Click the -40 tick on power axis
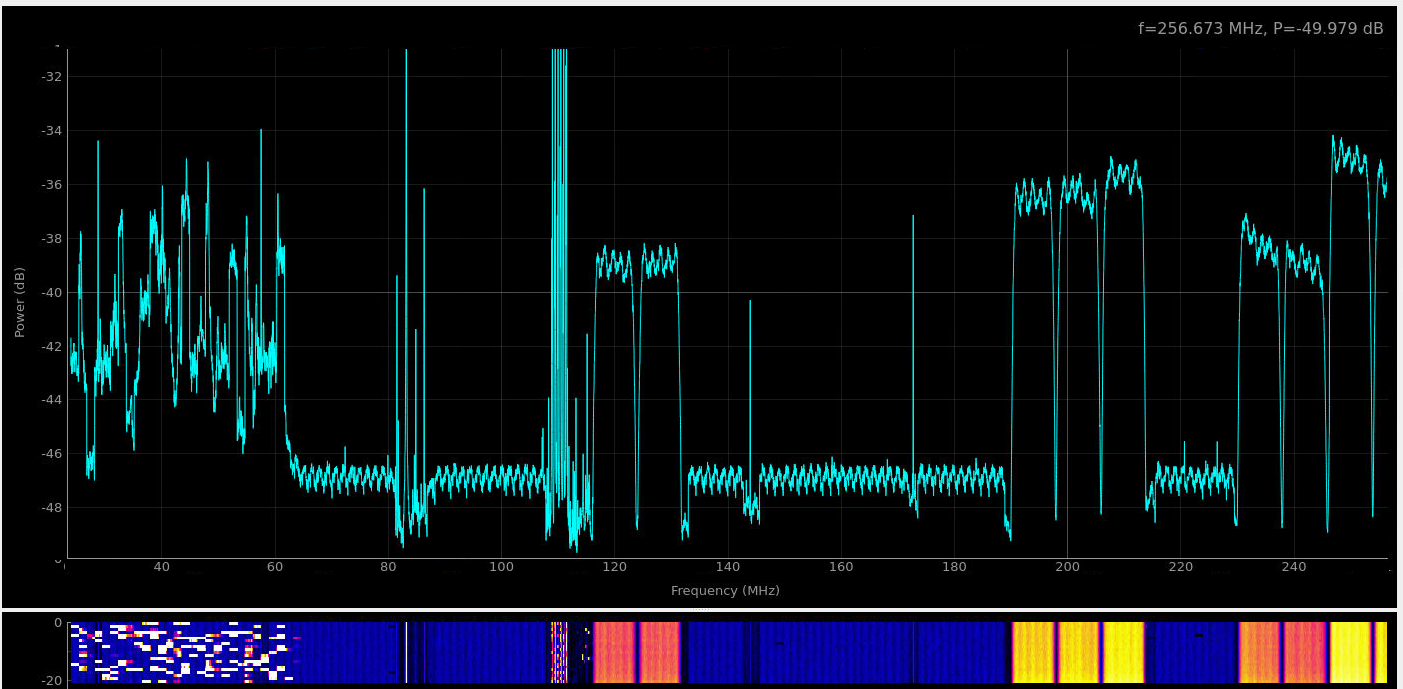Image resolution: width=1403 pixels, height=689 pixels. [49, 292]
